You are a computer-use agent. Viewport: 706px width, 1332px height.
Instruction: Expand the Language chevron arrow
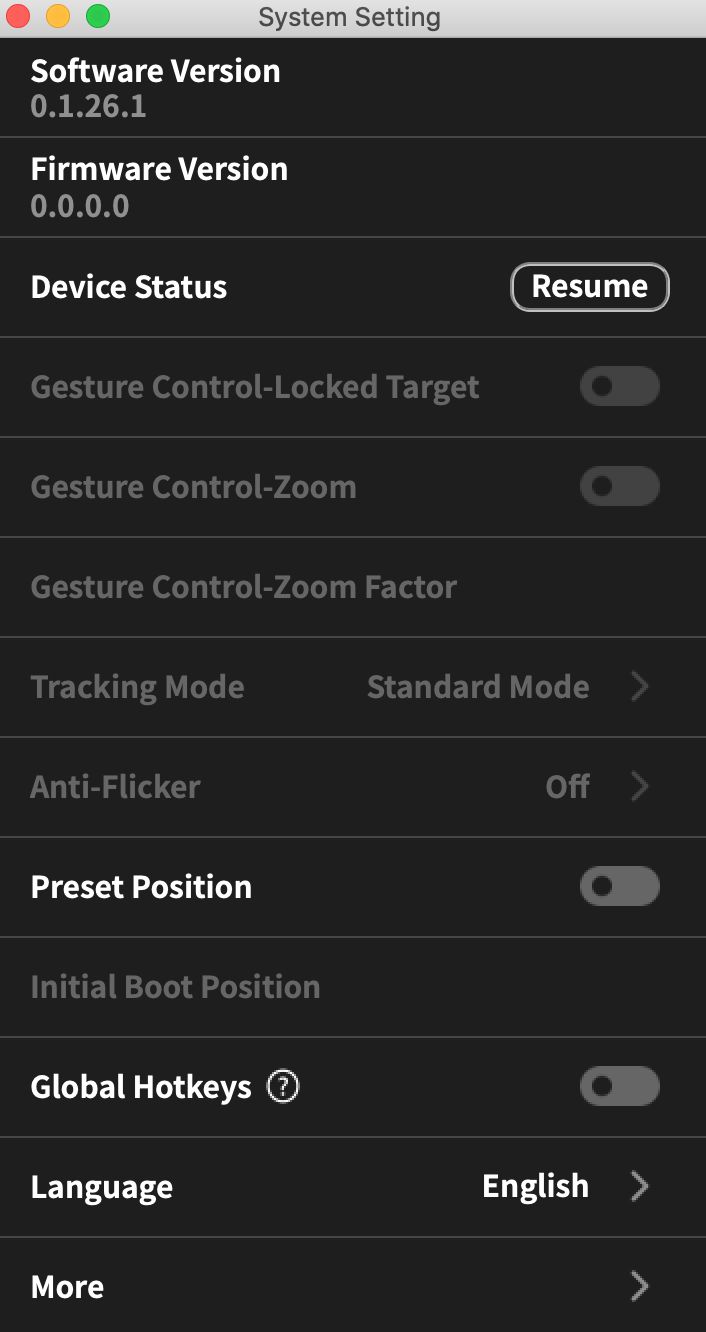640,1187
